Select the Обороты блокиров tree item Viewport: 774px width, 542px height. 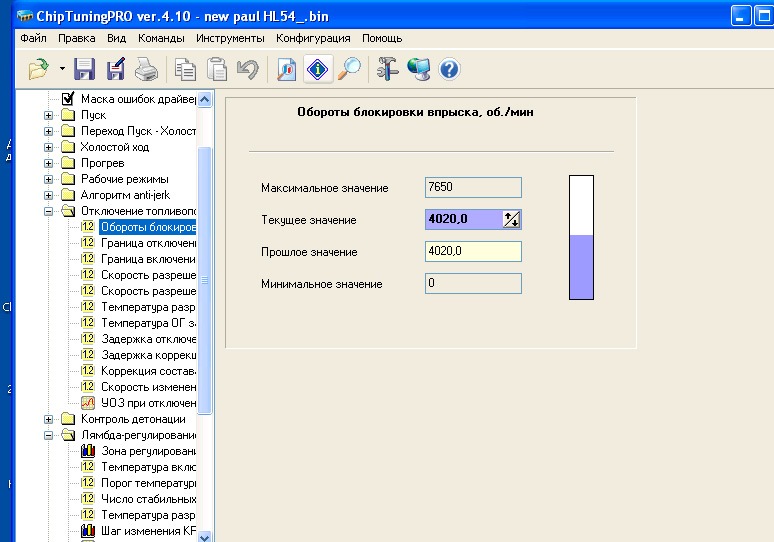point(148,227)
